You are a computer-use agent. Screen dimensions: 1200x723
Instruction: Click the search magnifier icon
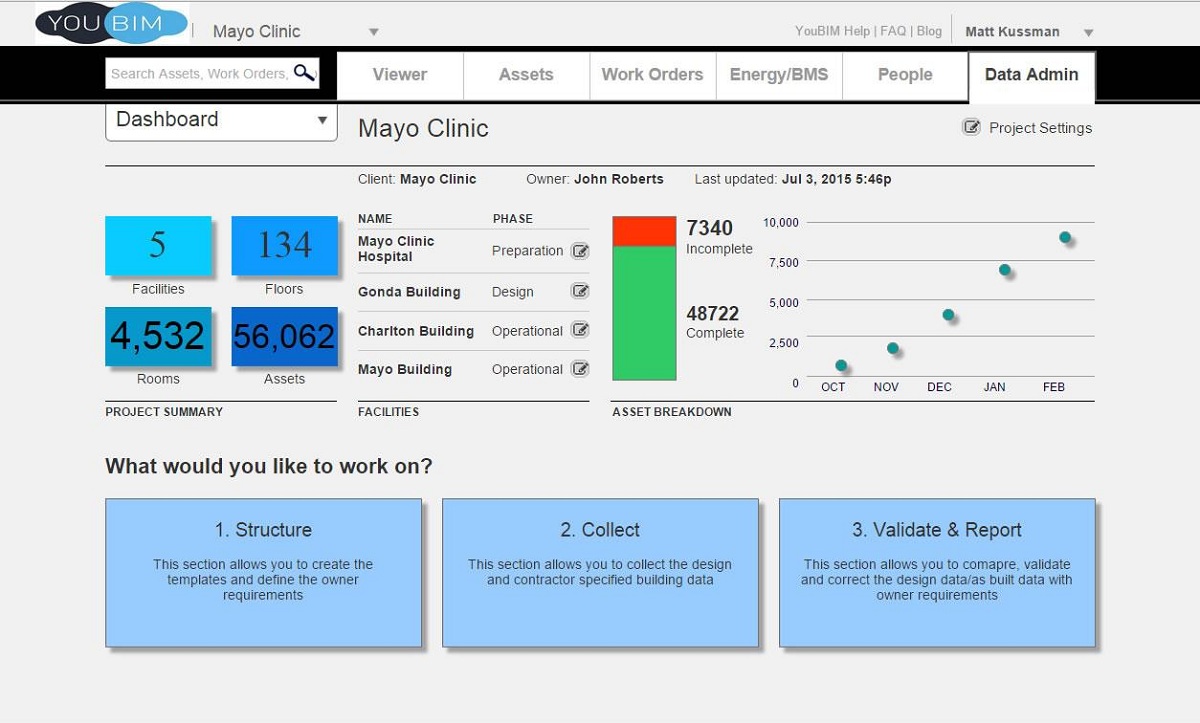click(304, 73)
